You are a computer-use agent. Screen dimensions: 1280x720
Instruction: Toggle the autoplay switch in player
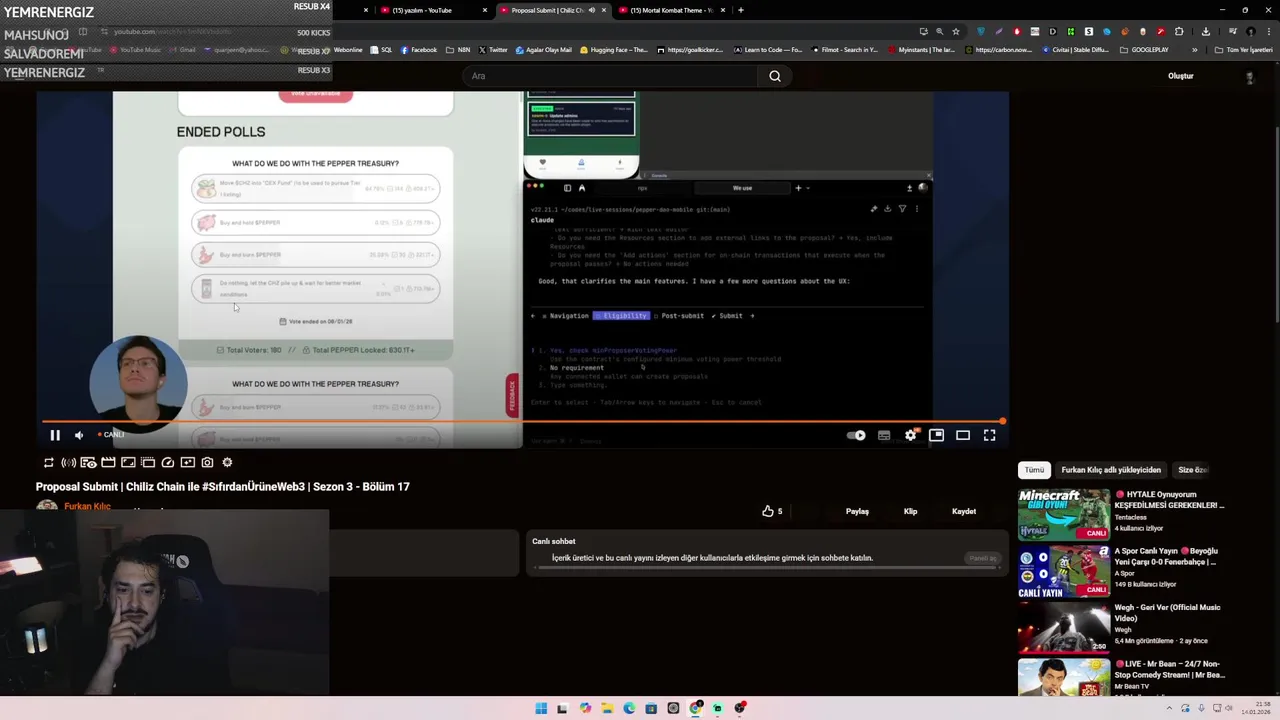857,435
